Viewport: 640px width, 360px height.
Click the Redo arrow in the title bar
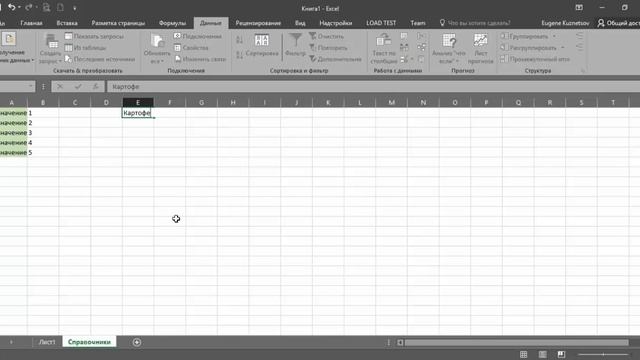[28, 7]
